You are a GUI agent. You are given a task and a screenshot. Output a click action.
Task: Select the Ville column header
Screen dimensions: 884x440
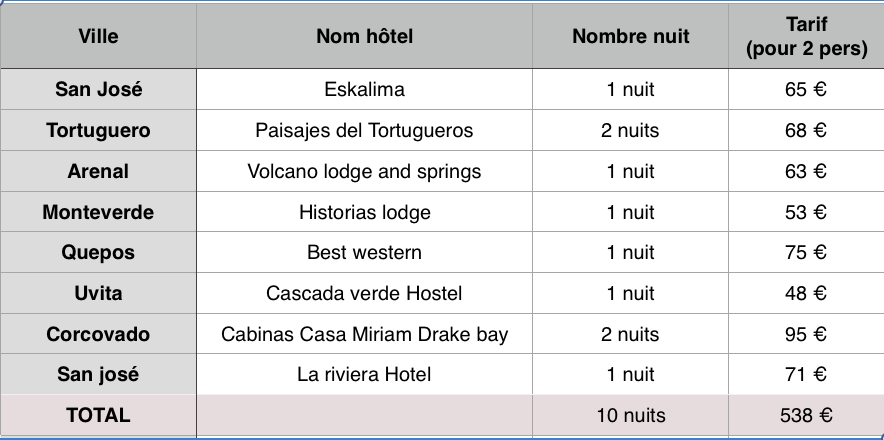click(x=98, y=36)
